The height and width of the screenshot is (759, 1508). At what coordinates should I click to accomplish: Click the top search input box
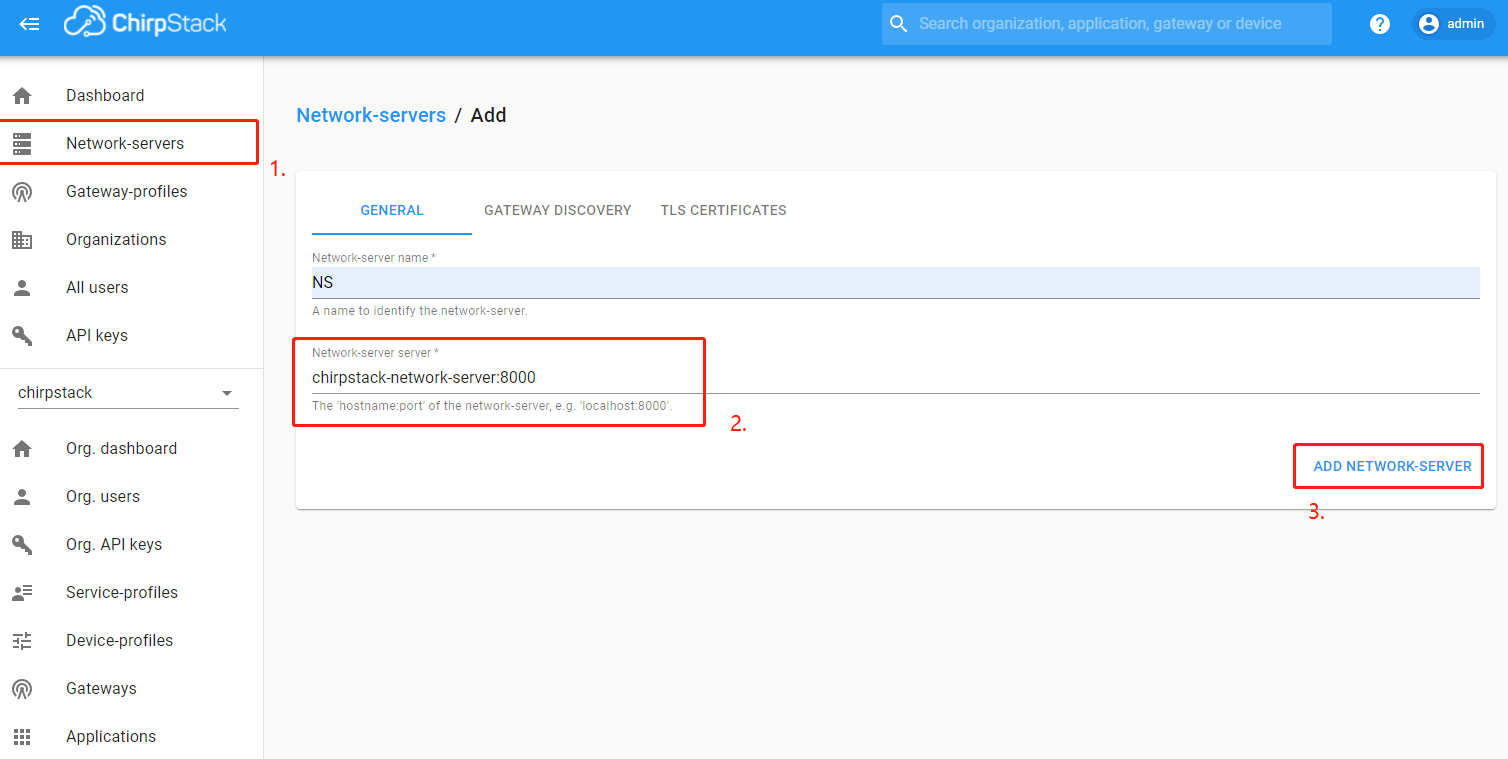coord(1106,24)
